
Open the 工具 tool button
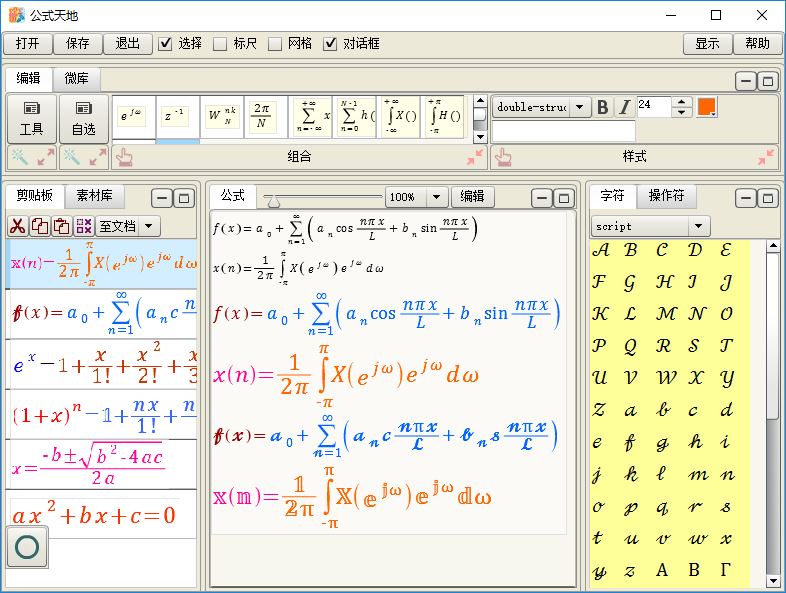[32, 119]
